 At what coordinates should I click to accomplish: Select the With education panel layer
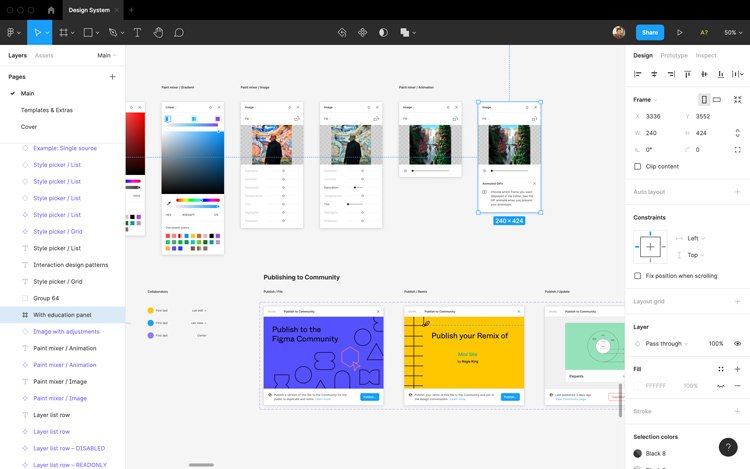click(x=63, y=315)
